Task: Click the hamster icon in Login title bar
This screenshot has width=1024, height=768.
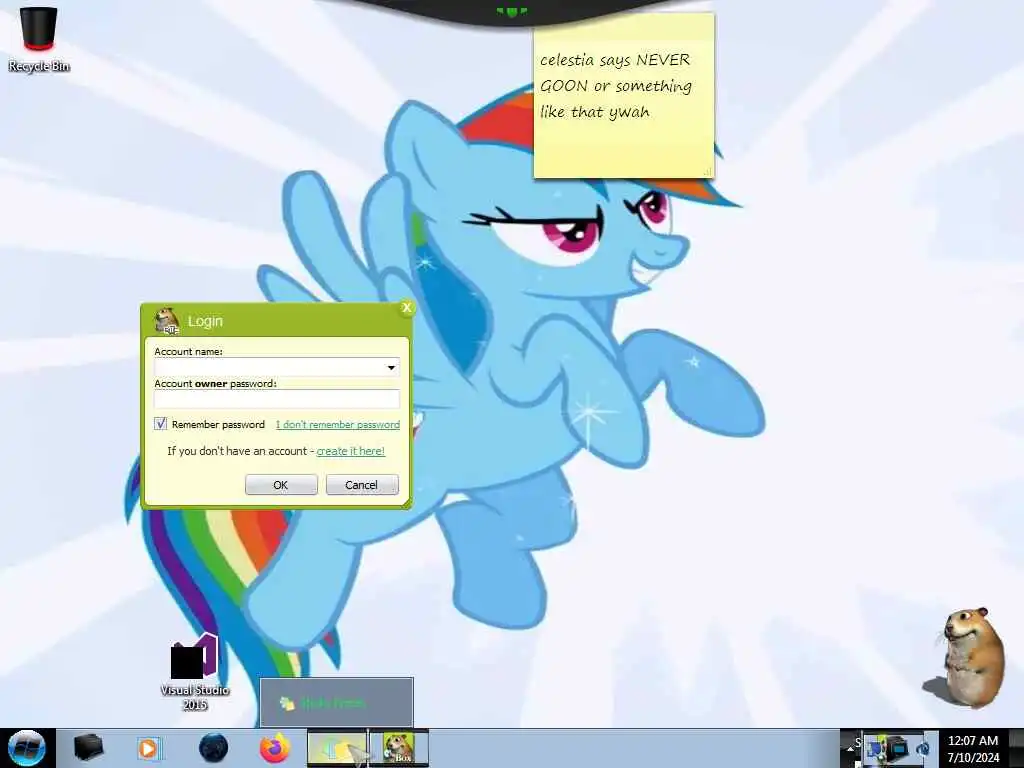Action: click(167, 321)
